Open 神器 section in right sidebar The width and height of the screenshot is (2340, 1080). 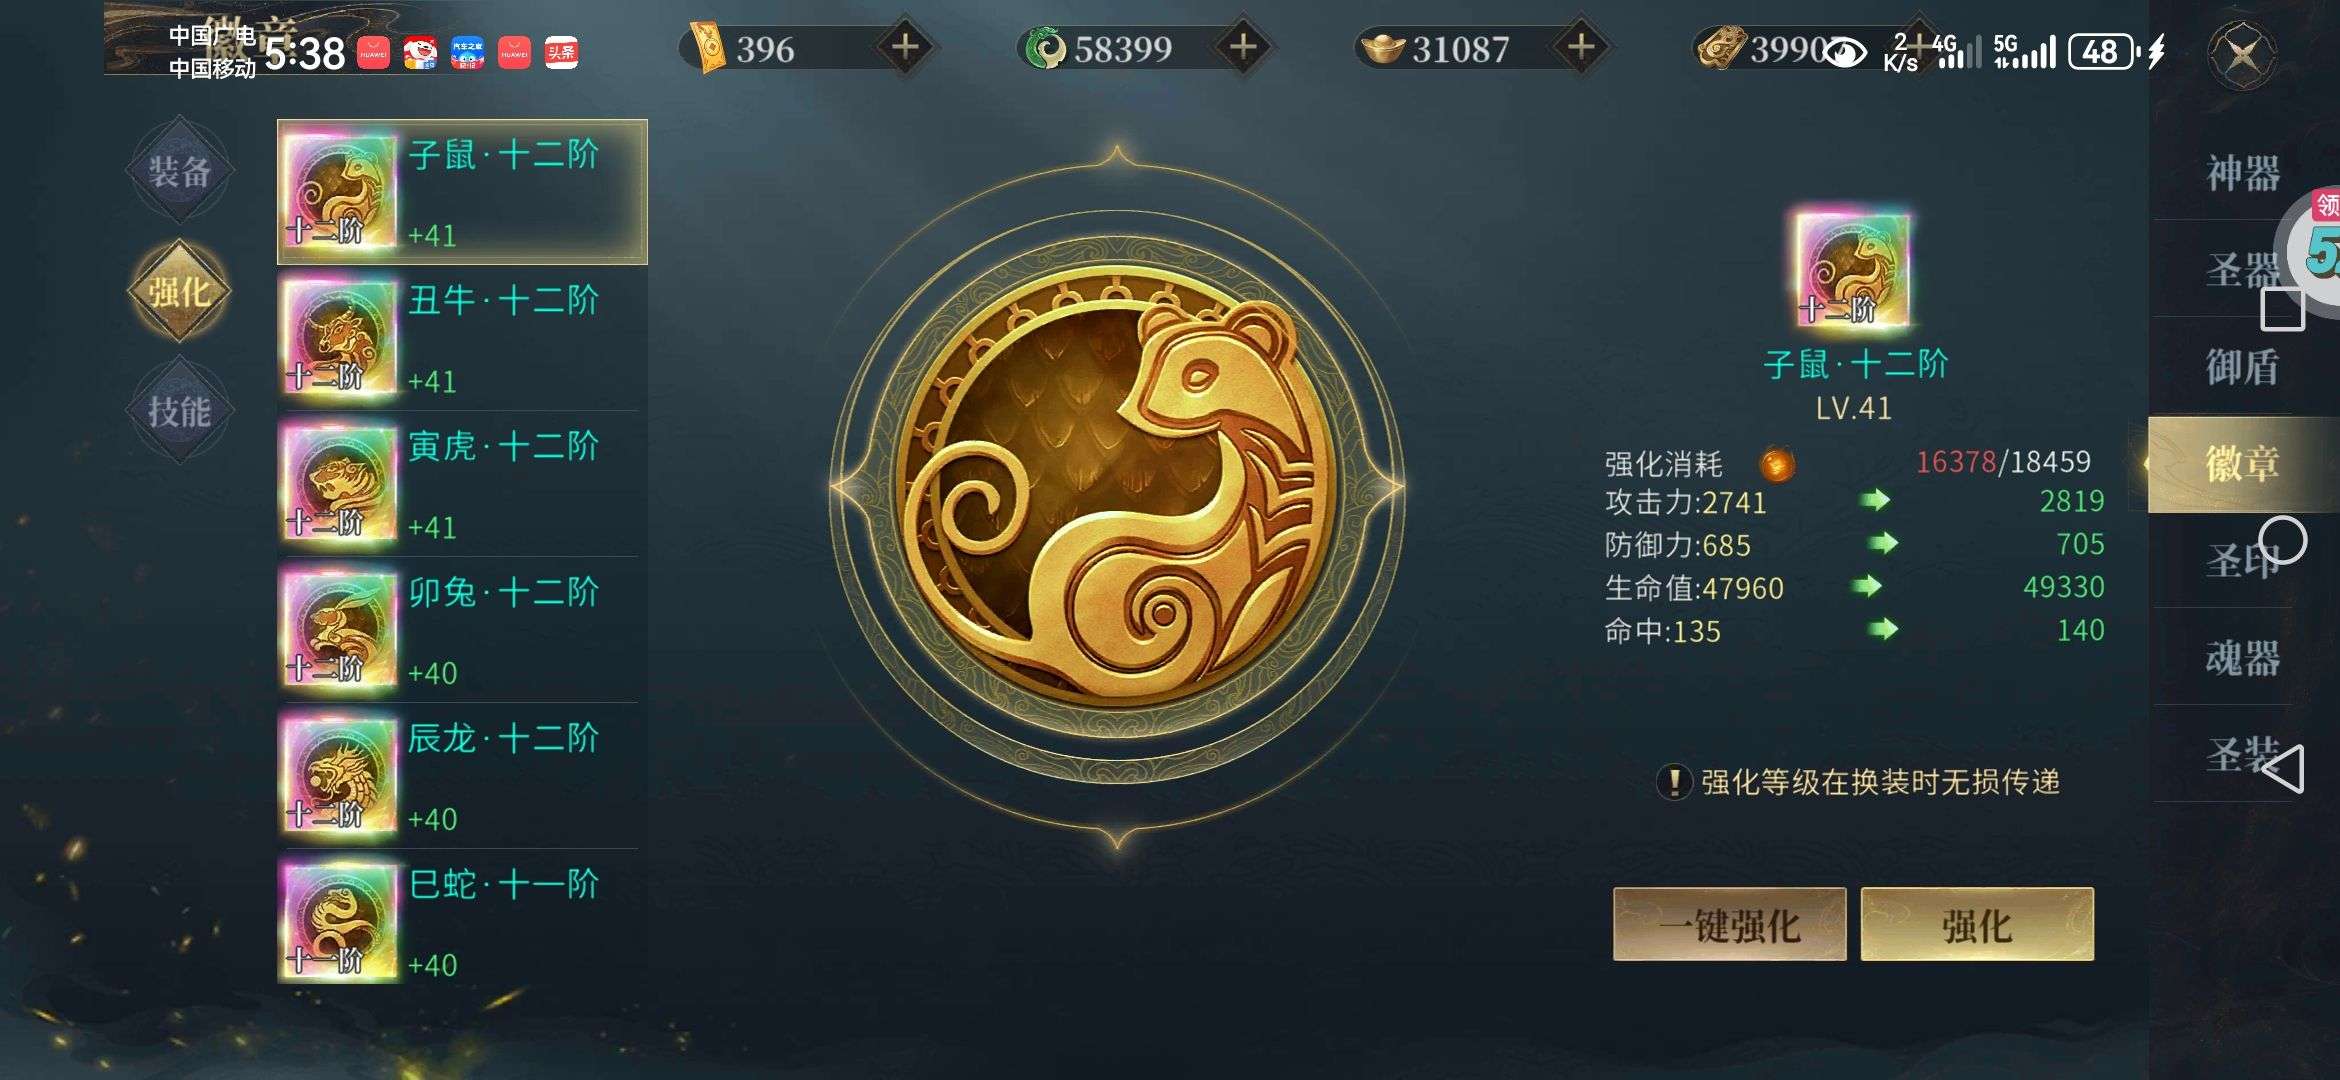[2243, 173]
